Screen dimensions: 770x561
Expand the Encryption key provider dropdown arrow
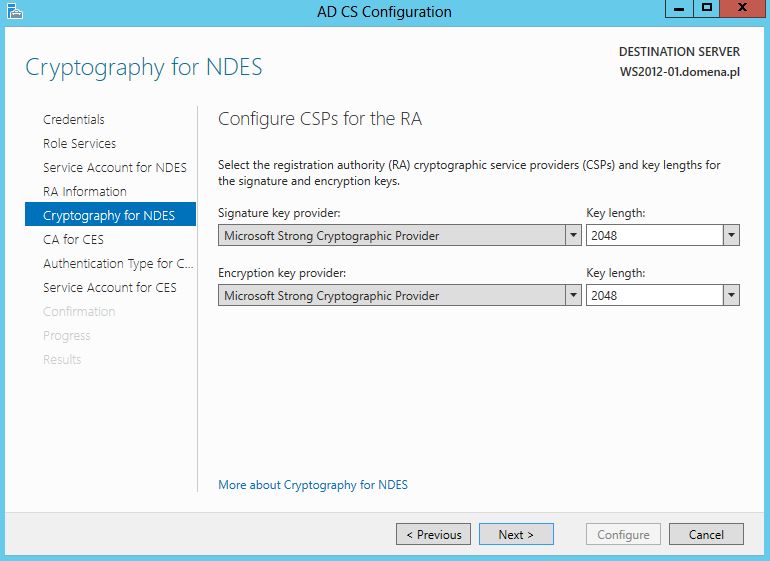(x=573, y=295)
